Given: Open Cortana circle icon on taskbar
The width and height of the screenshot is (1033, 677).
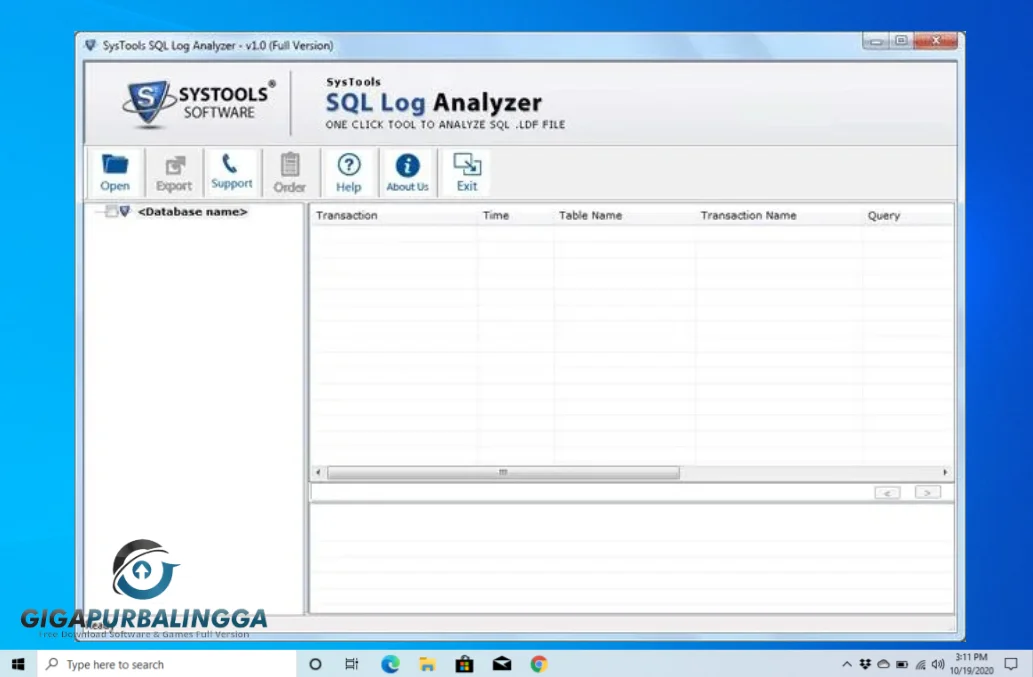Looking at the screenshot, I should point(315,664).
